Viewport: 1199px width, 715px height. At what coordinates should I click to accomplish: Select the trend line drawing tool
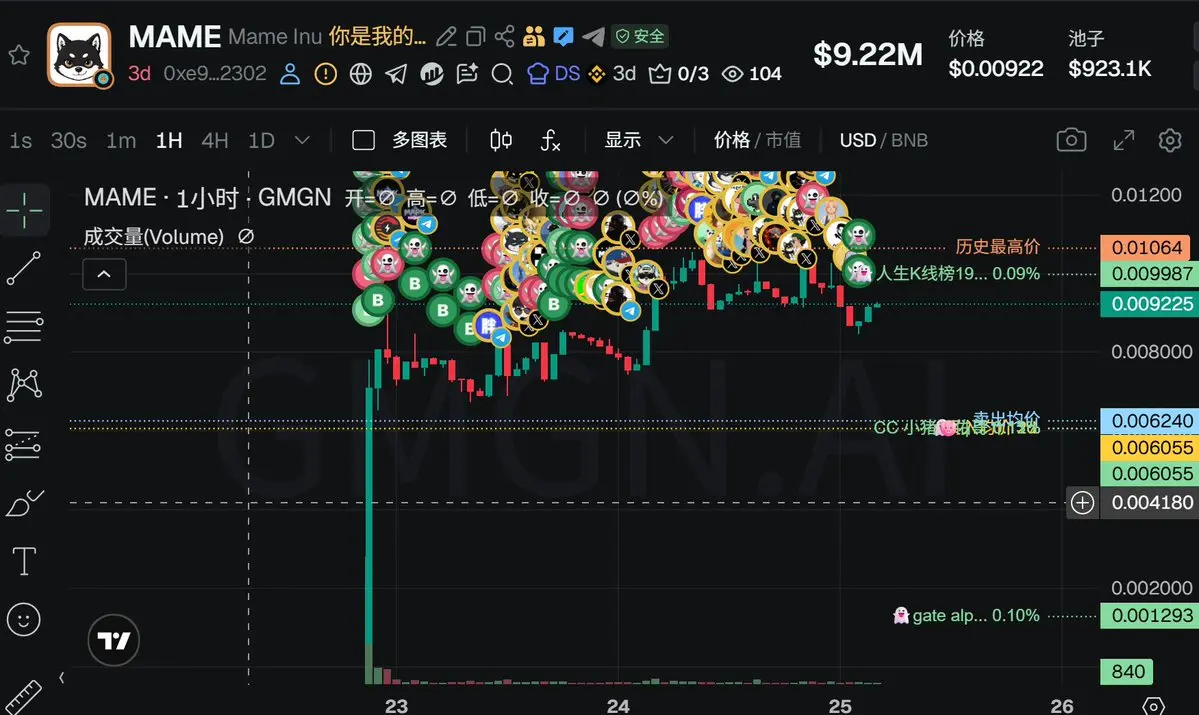click(x=24, y=268)
